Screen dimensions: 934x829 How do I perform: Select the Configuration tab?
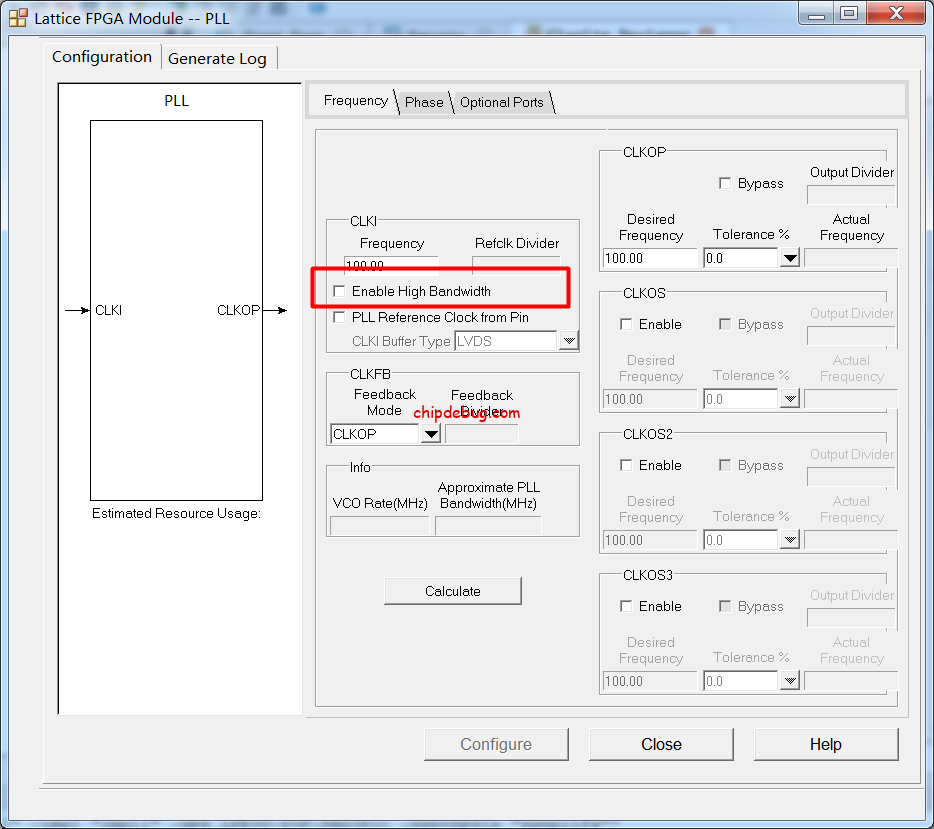(x=102, y=56)
